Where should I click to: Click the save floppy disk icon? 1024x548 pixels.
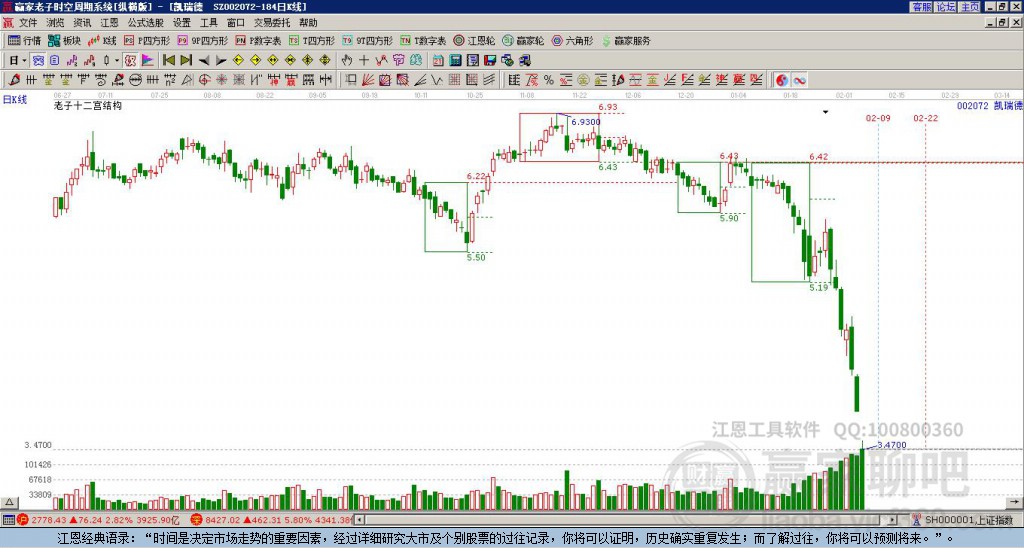click(x=490, y=61)
